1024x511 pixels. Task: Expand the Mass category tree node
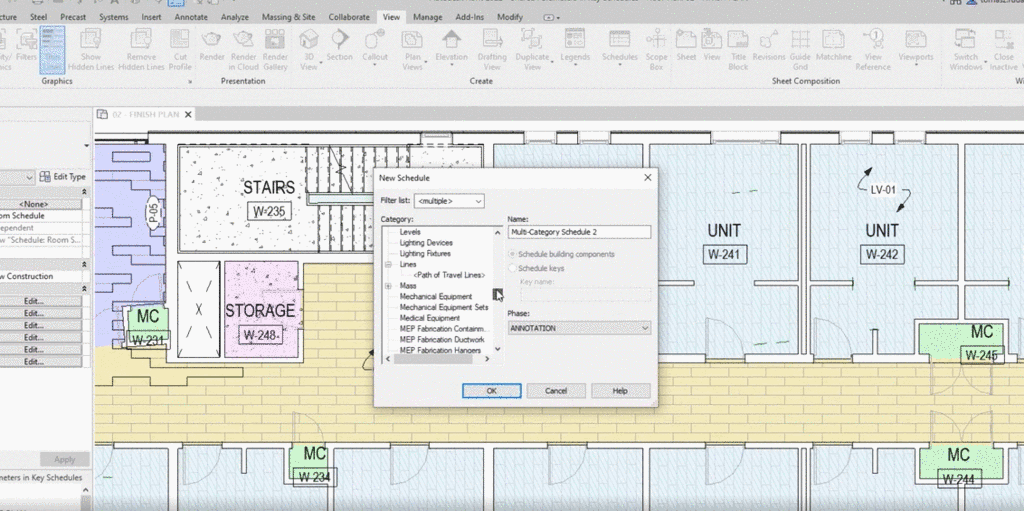click(x=388, y=286)
